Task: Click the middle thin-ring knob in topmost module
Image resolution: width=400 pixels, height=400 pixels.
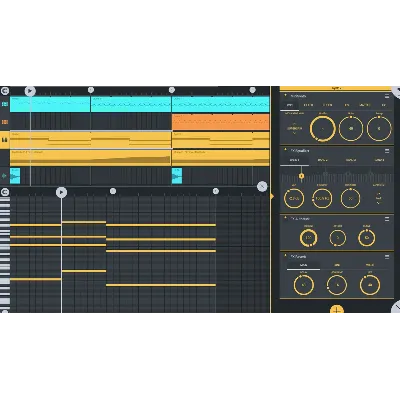Action: (x=351, y=128)
